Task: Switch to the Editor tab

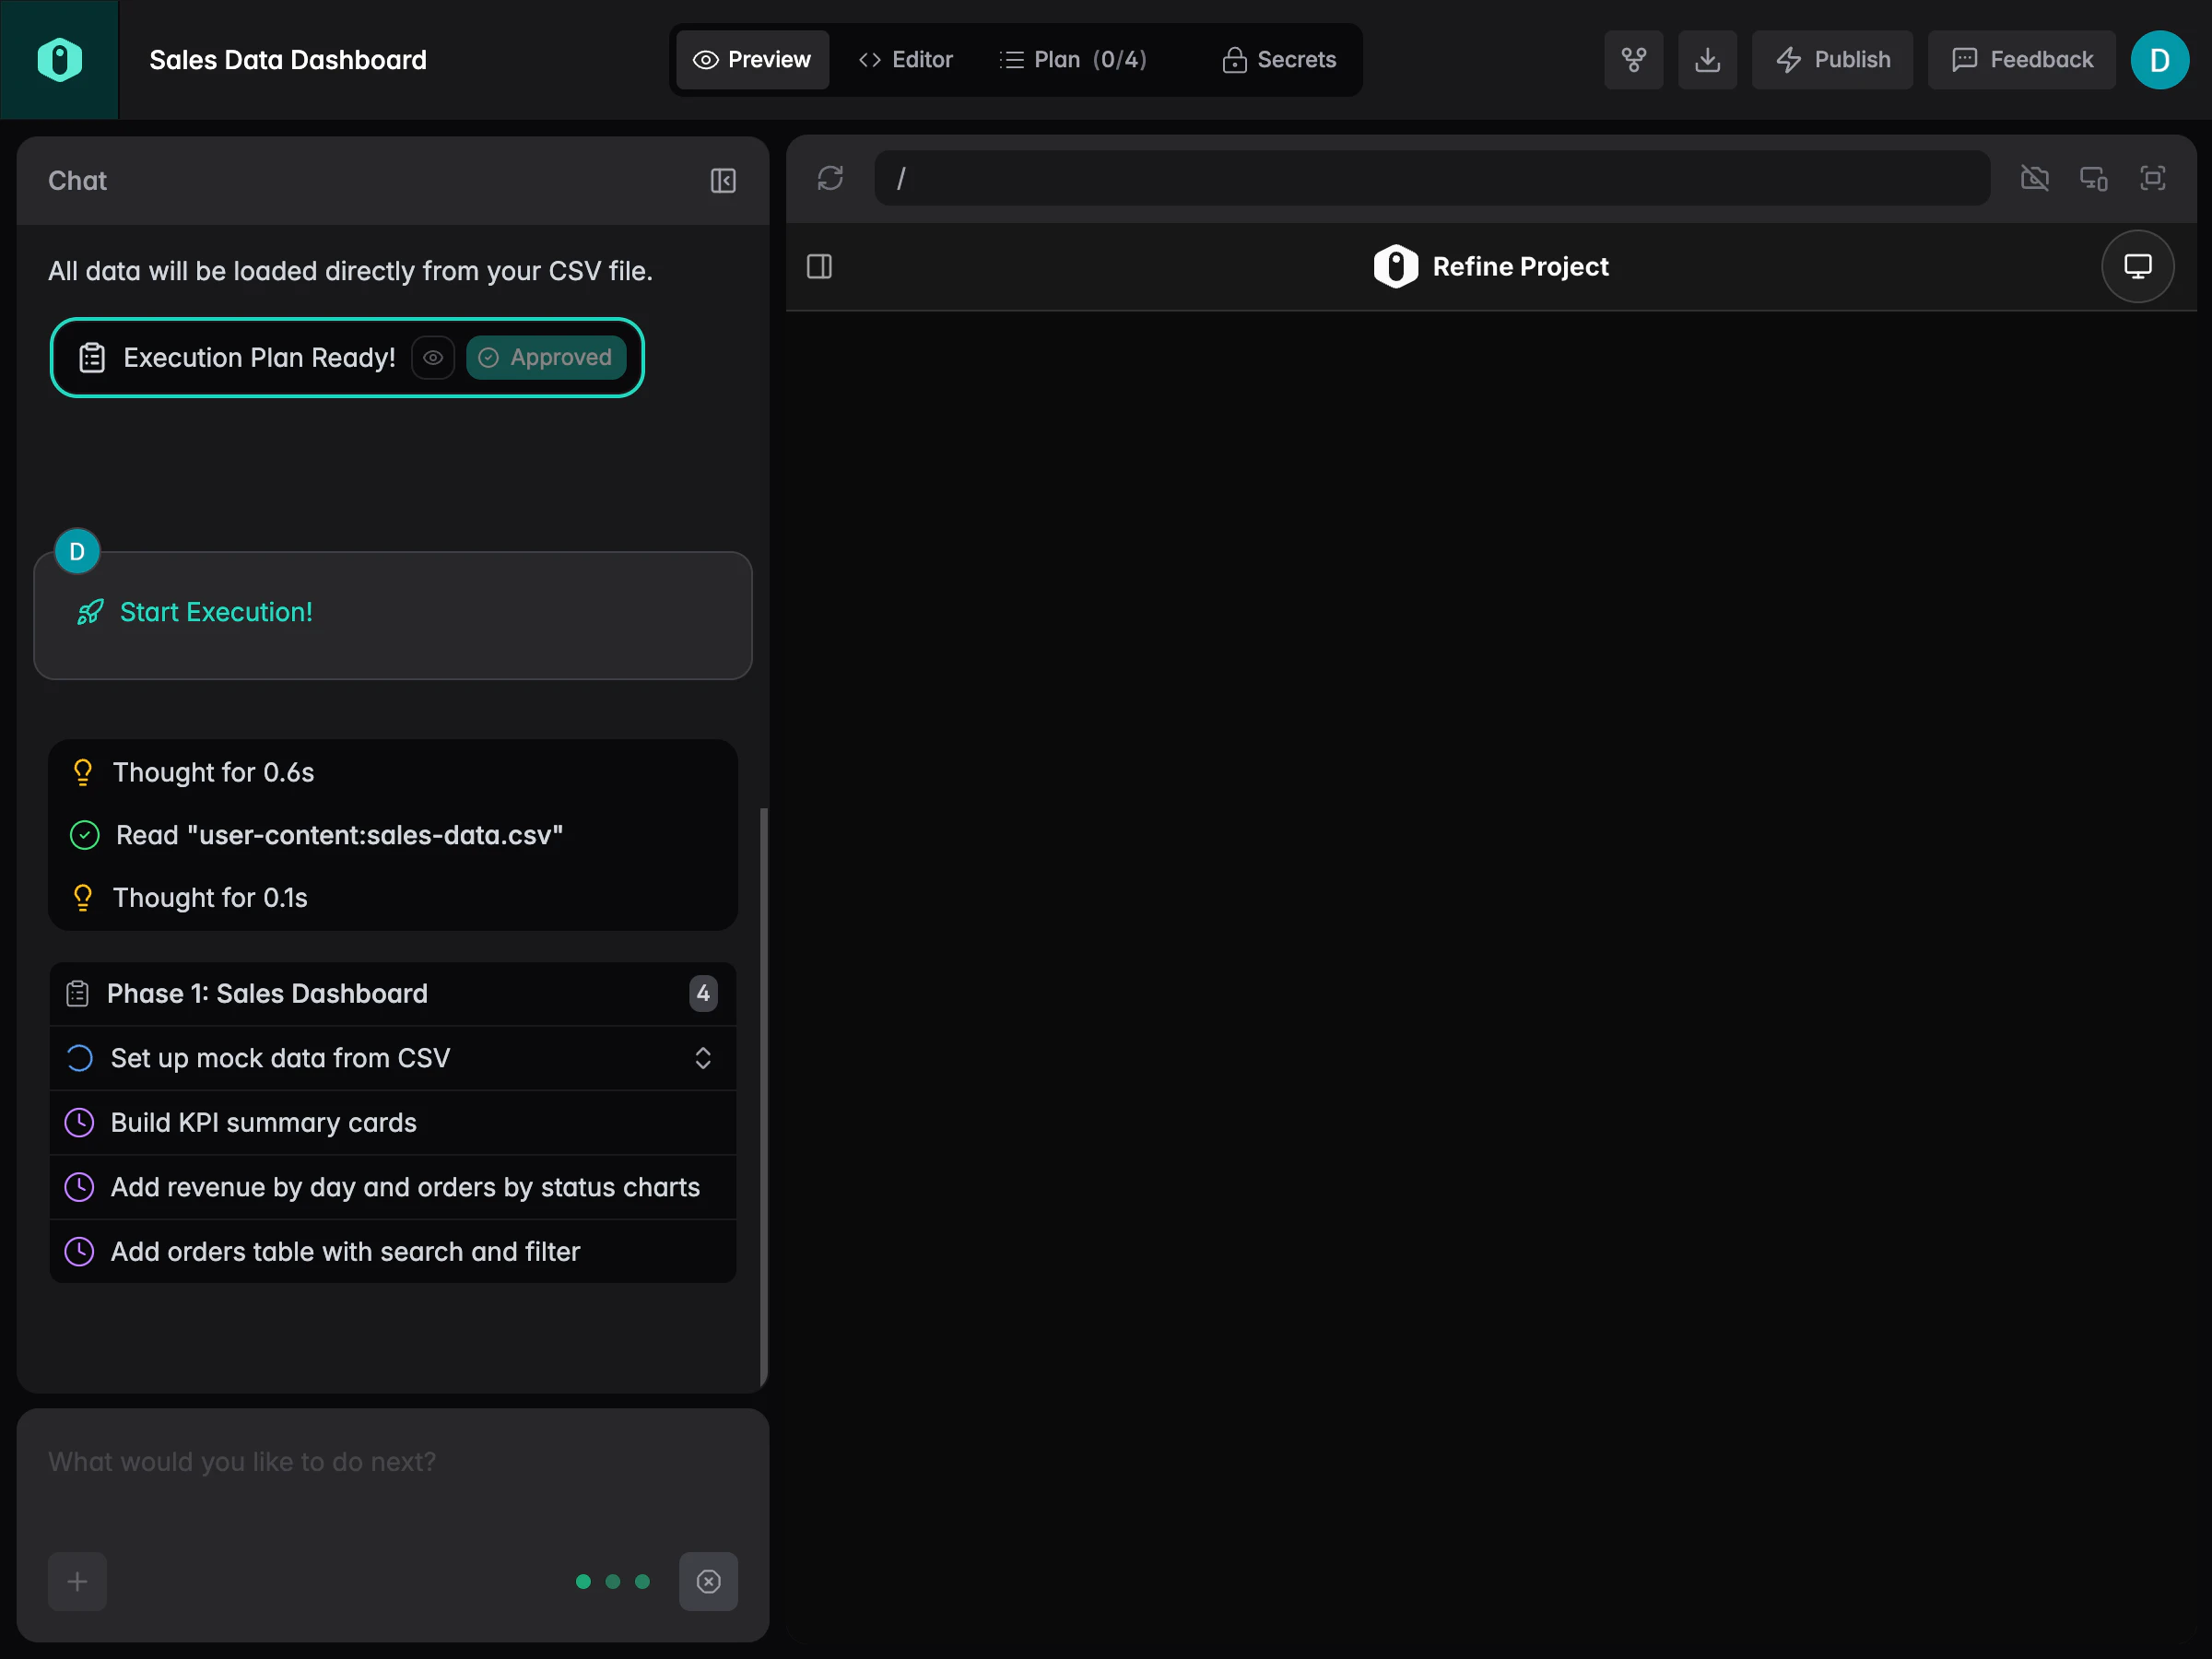Action: (x=905, y=59)
